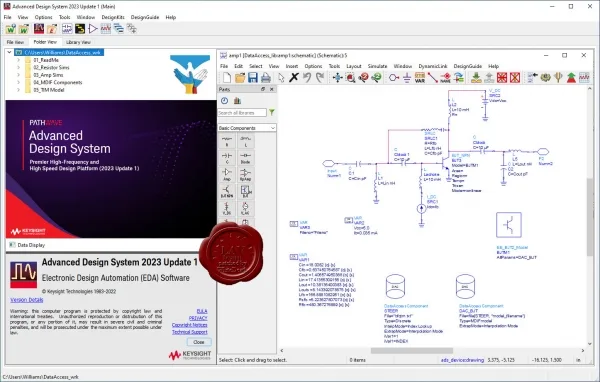Select the 03_Amp Sims folder row
The width and height of the screenshot is (600, 382).
(48, 75)
